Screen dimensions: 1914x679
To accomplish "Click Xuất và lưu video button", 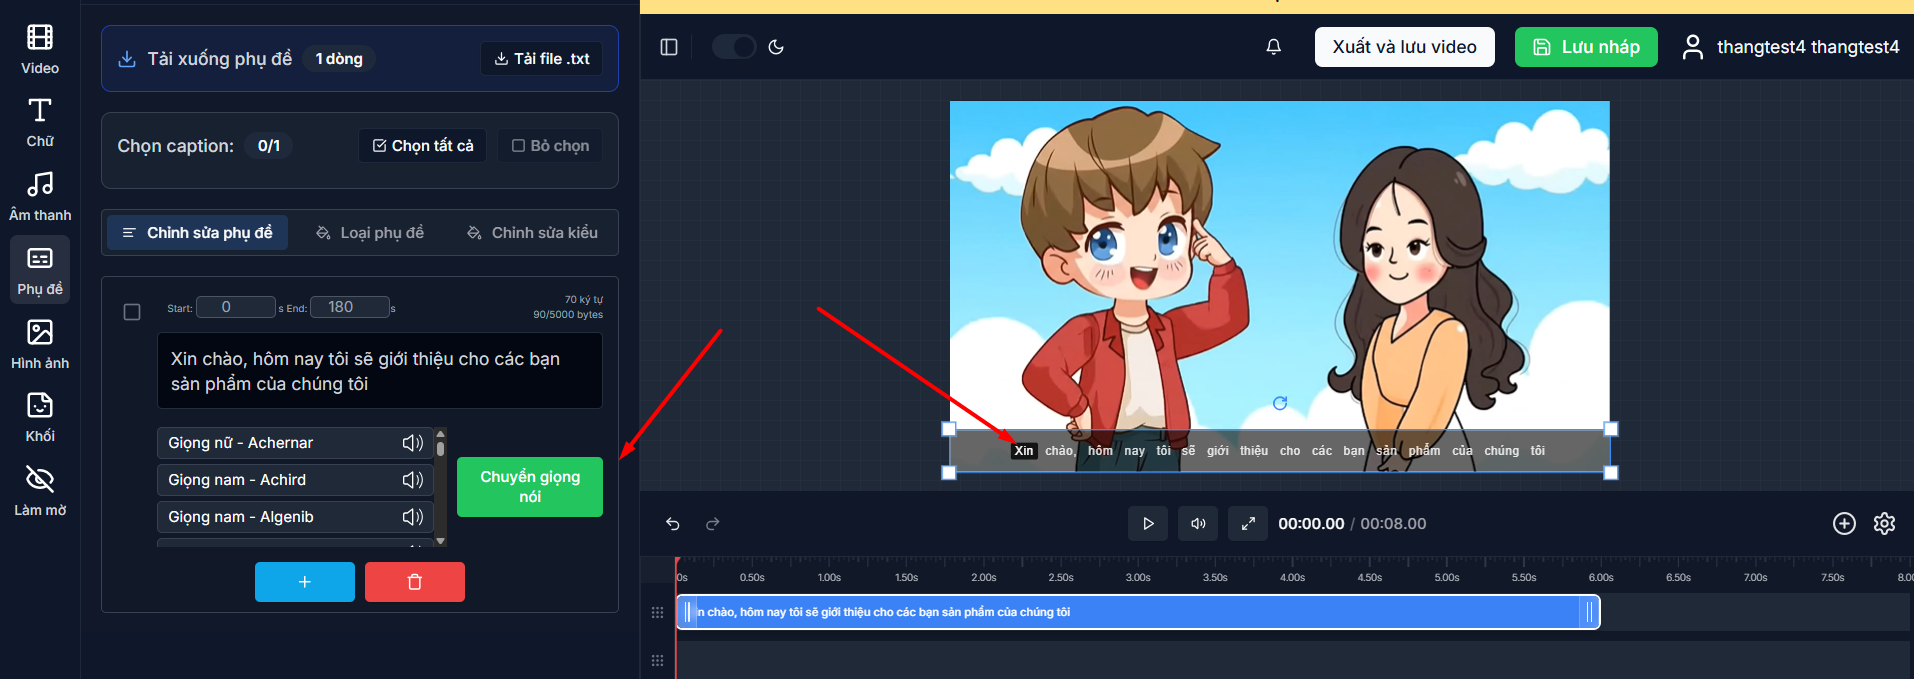I will point(1404,47).
